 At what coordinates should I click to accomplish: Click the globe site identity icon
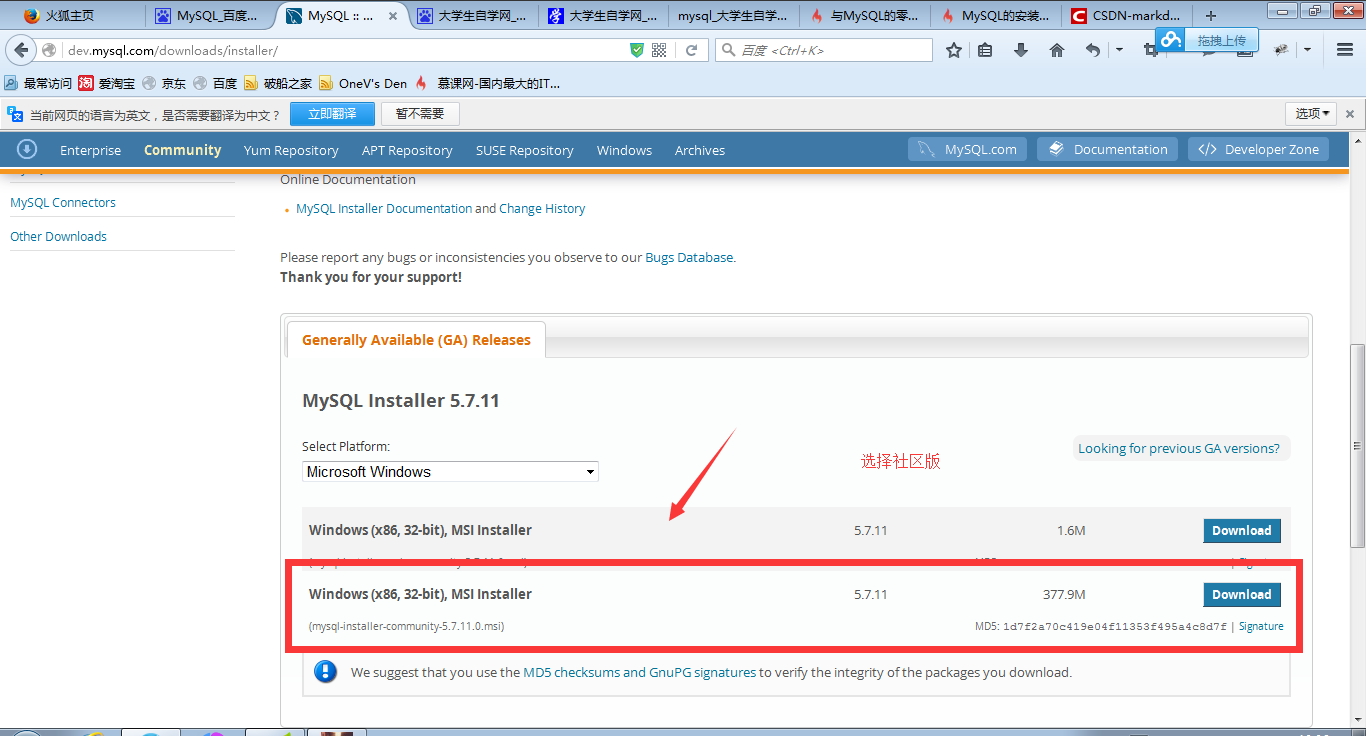pos(49,50)
